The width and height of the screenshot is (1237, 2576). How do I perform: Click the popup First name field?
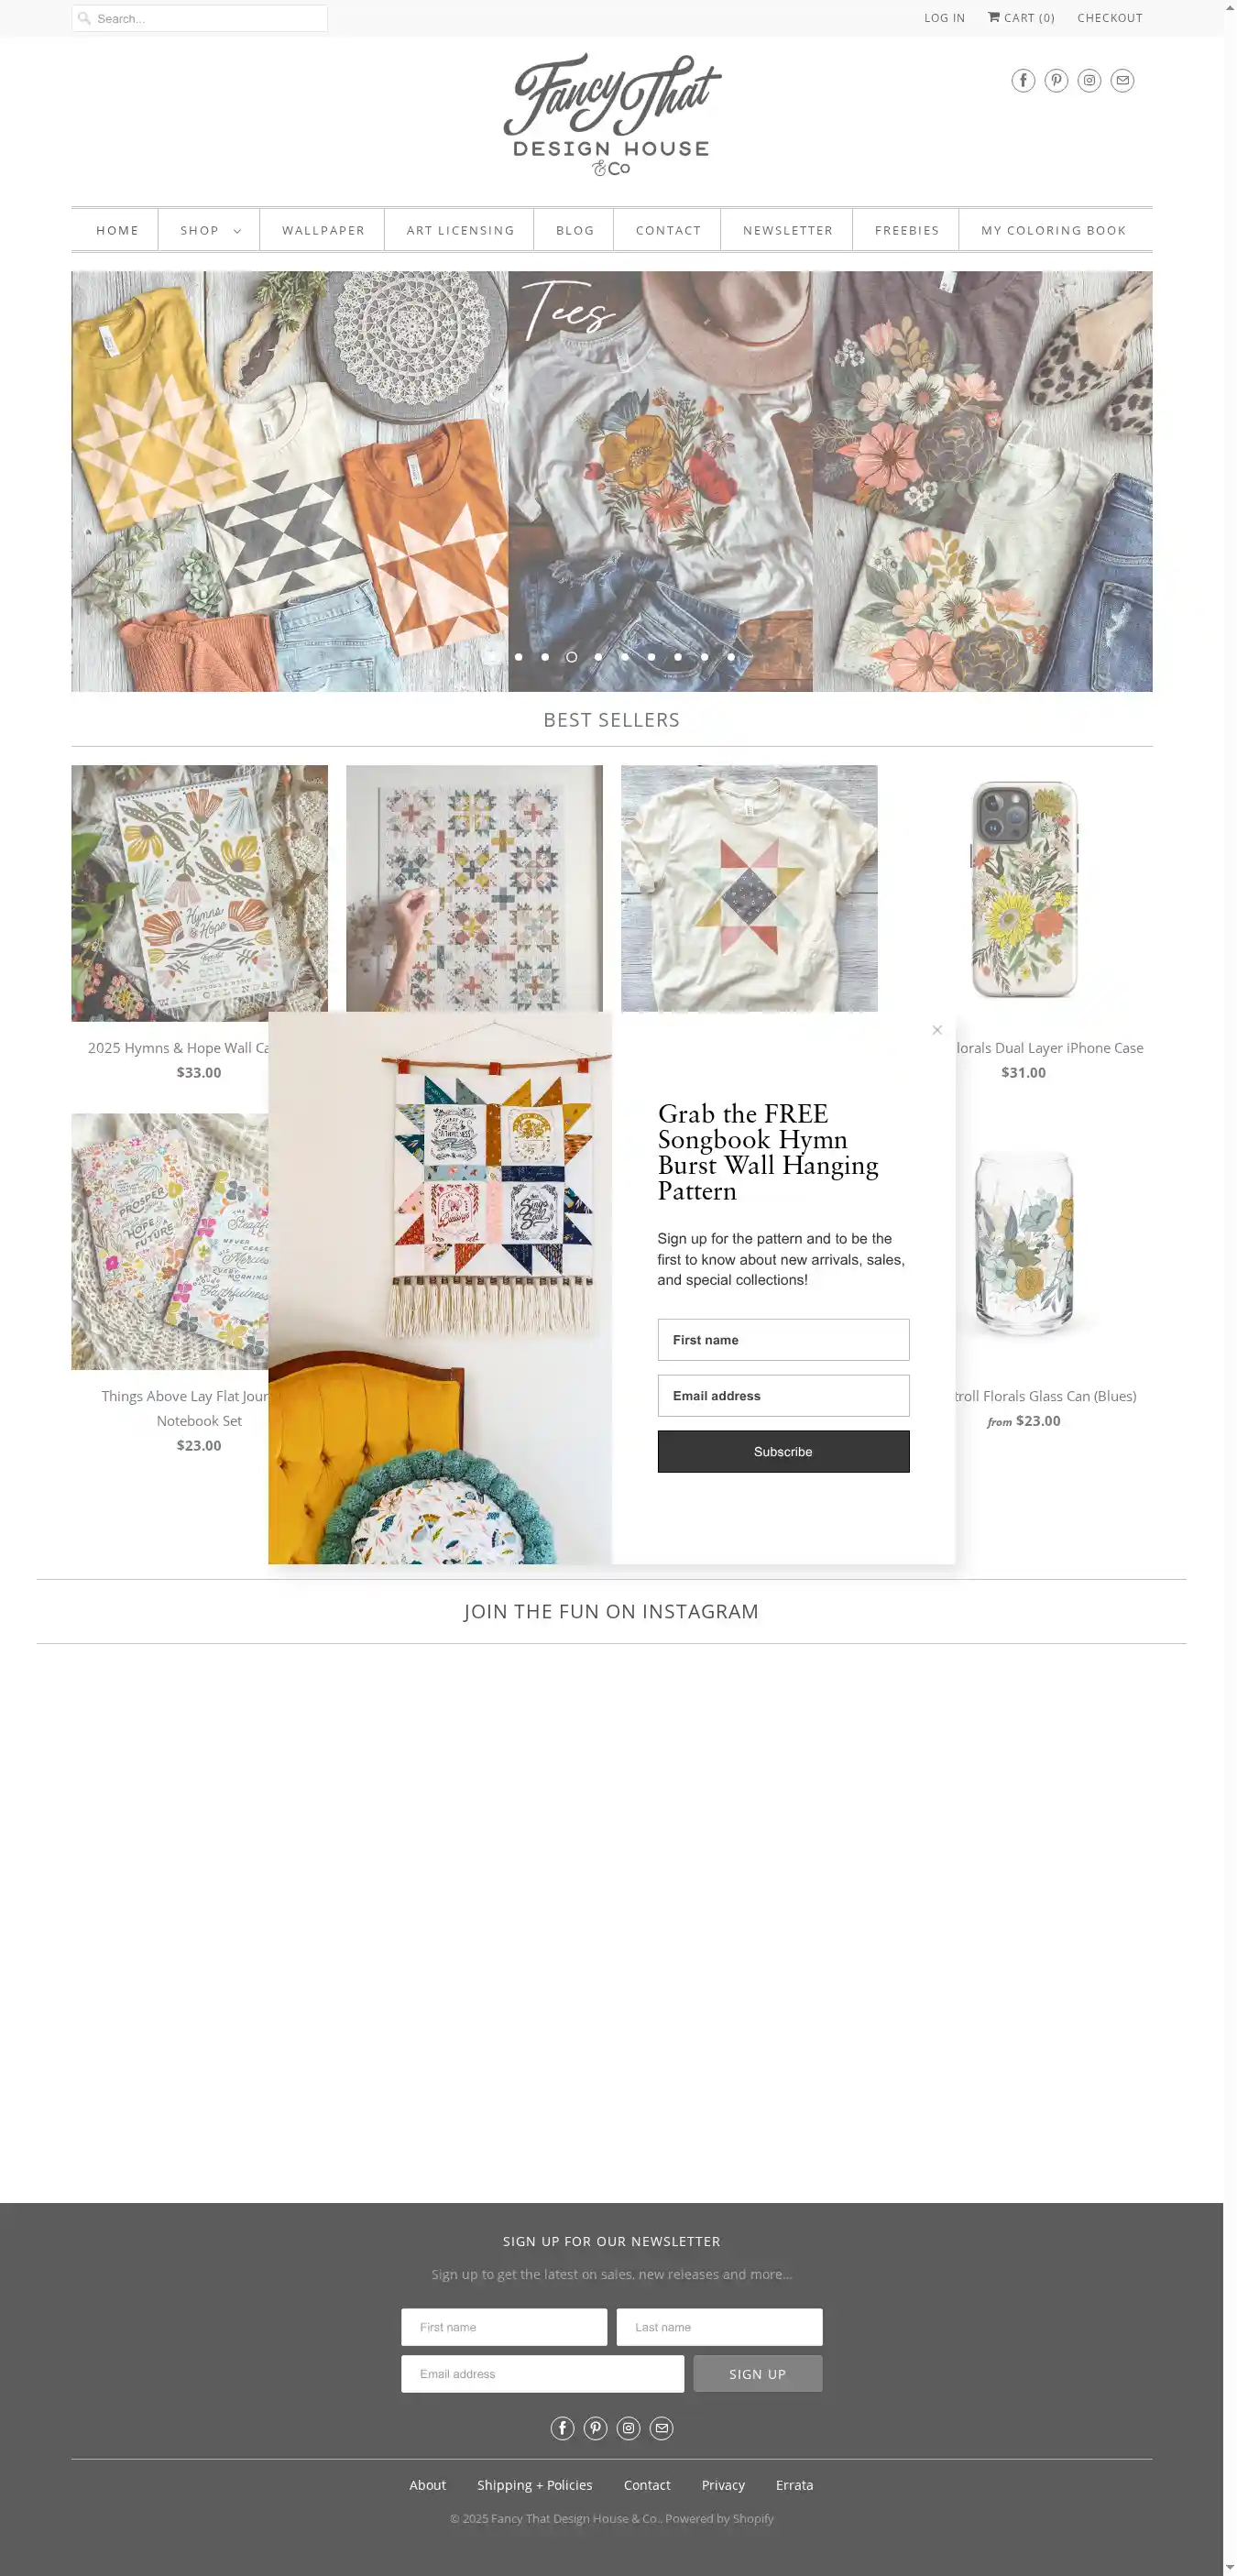pyautogui.click(x=783, y=1339)
